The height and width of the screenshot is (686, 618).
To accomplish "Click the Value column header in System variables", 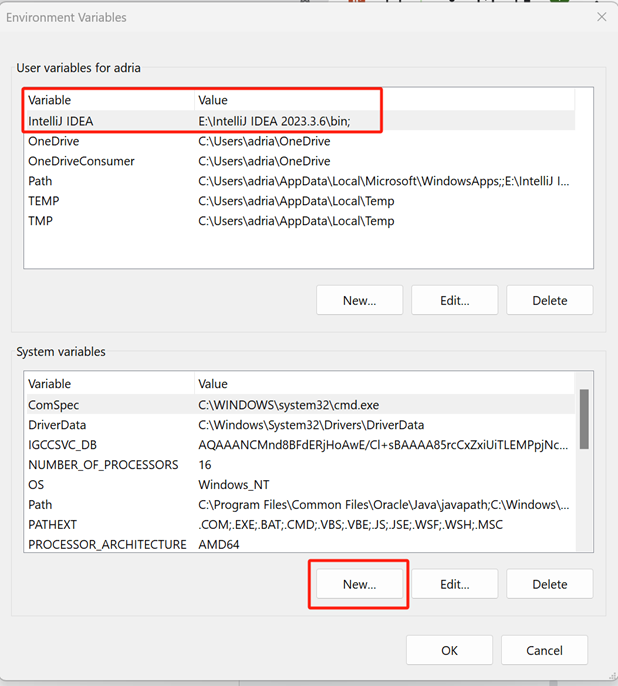I will [x=380, y=384].
